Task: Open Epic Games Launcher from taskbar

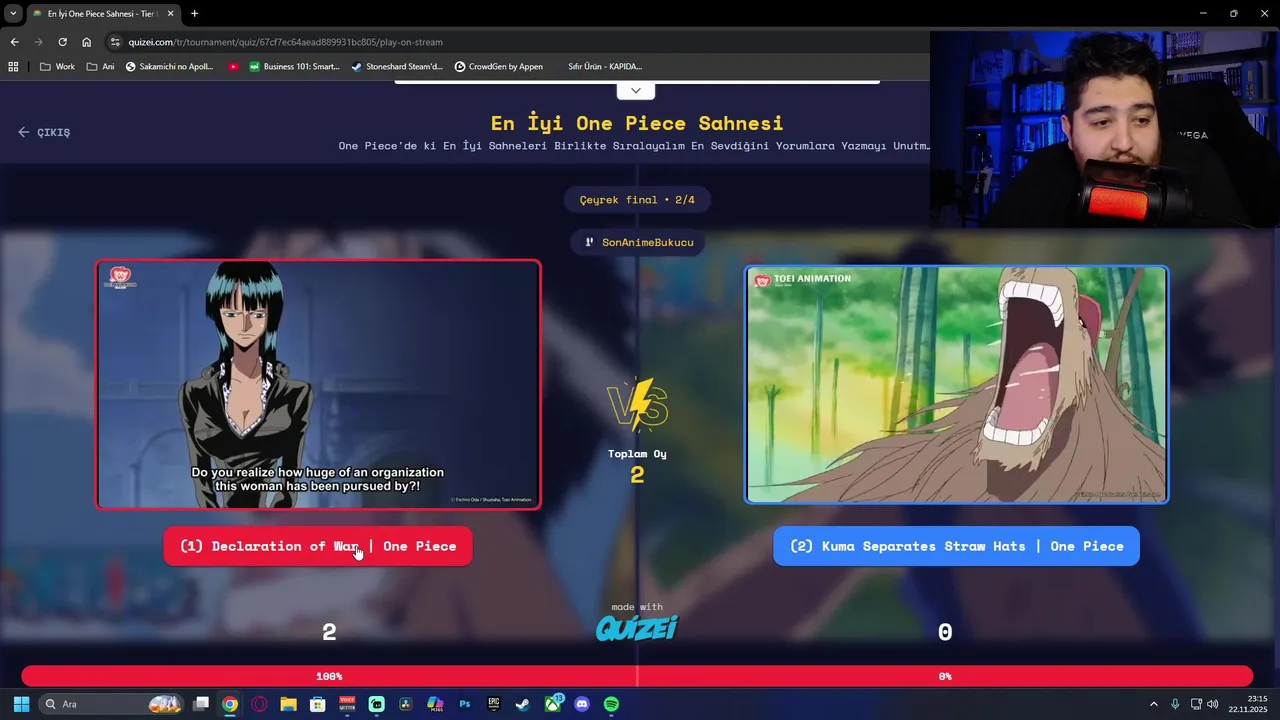Action: (494, 704)
